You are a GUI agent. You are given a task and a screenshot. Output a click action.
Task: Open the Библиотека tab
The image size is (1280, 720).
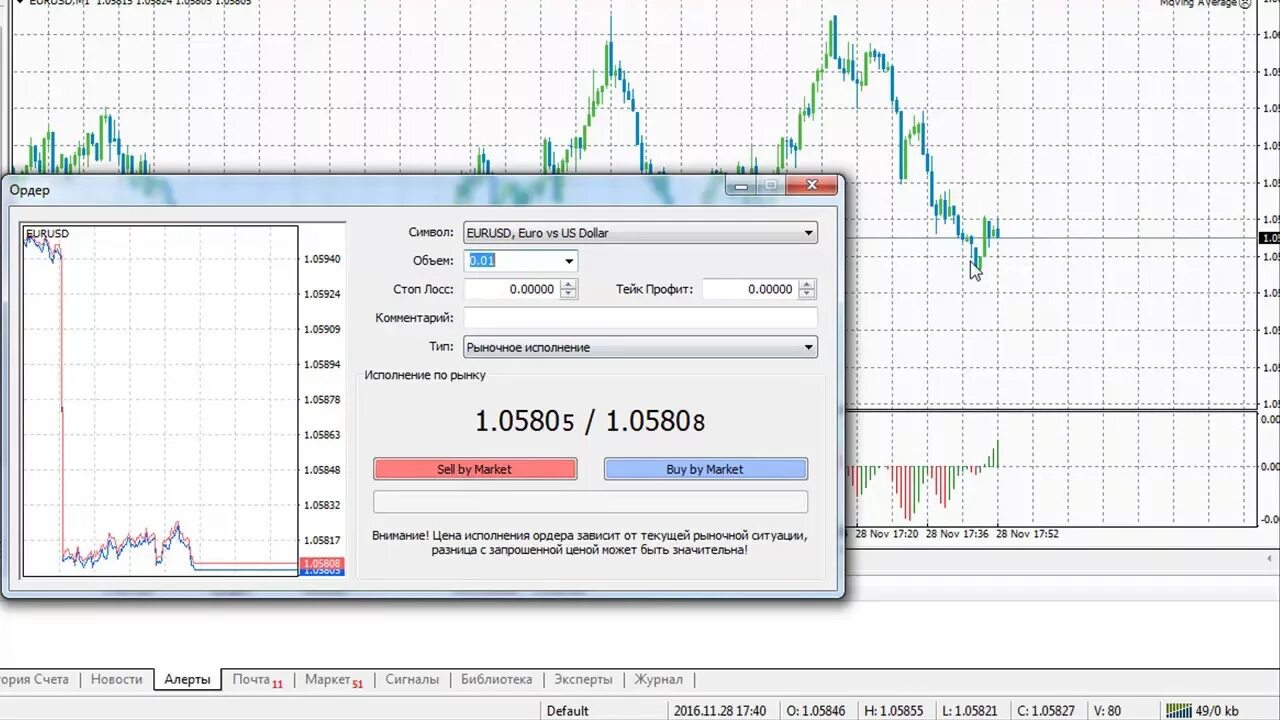496,679
